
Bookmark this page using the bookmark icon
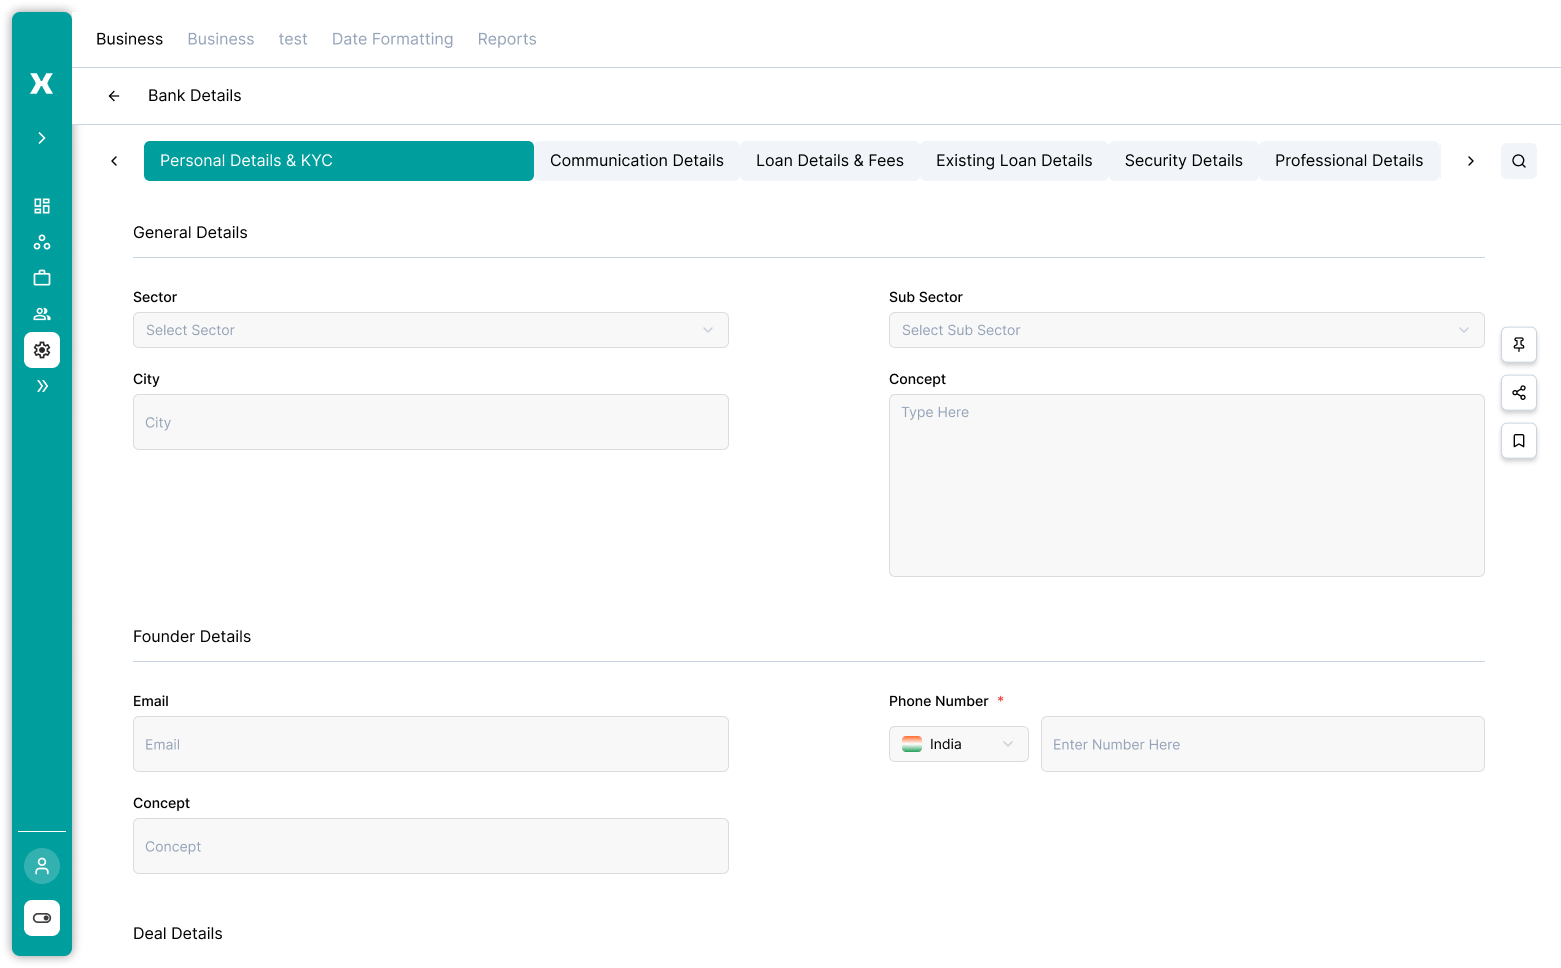coord(1518,440)
